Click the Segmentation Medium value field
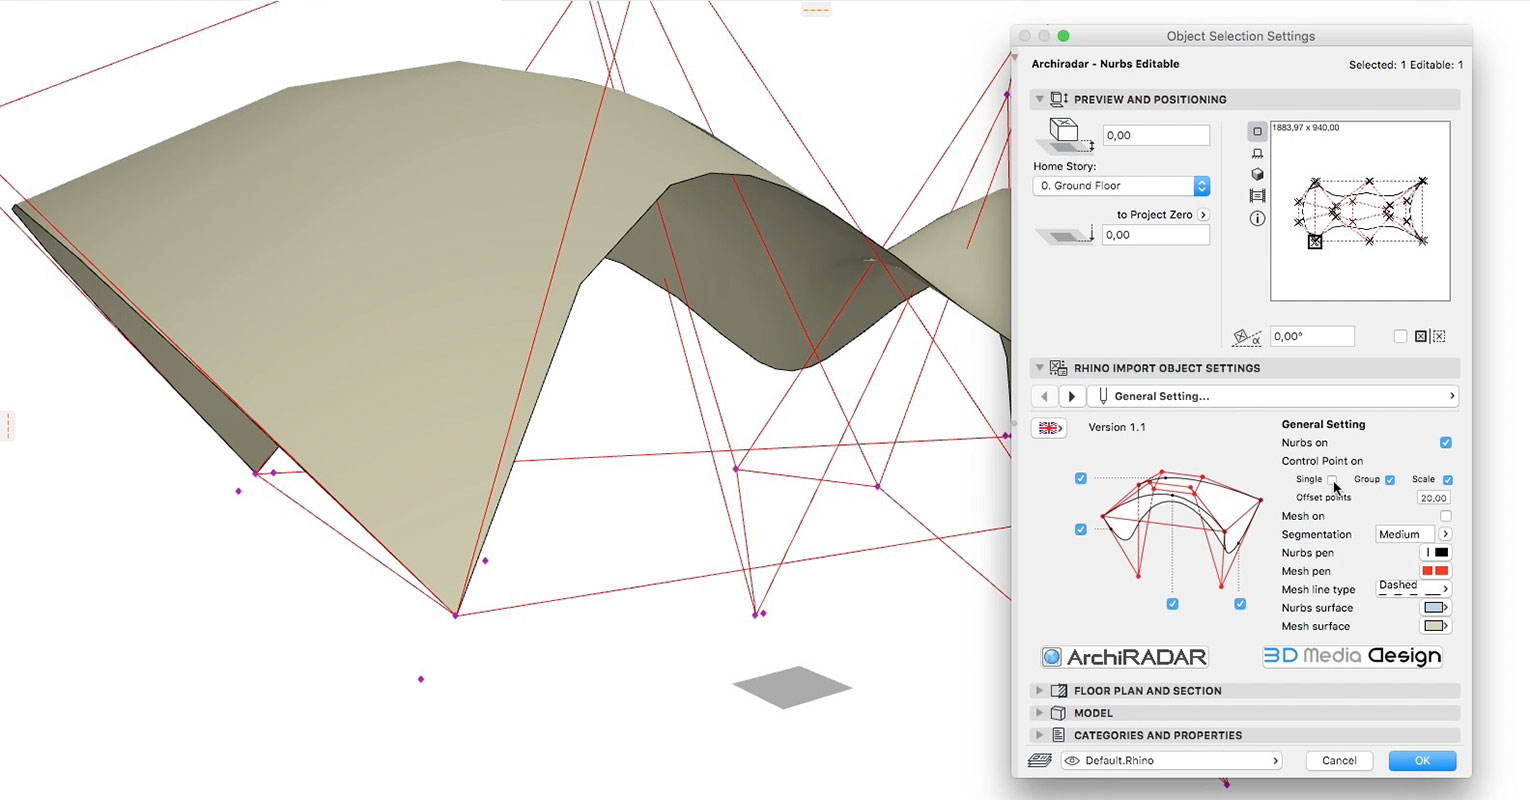This screenshot has height=800, width=1530. pyautogui.click(x=1405, y=534)
